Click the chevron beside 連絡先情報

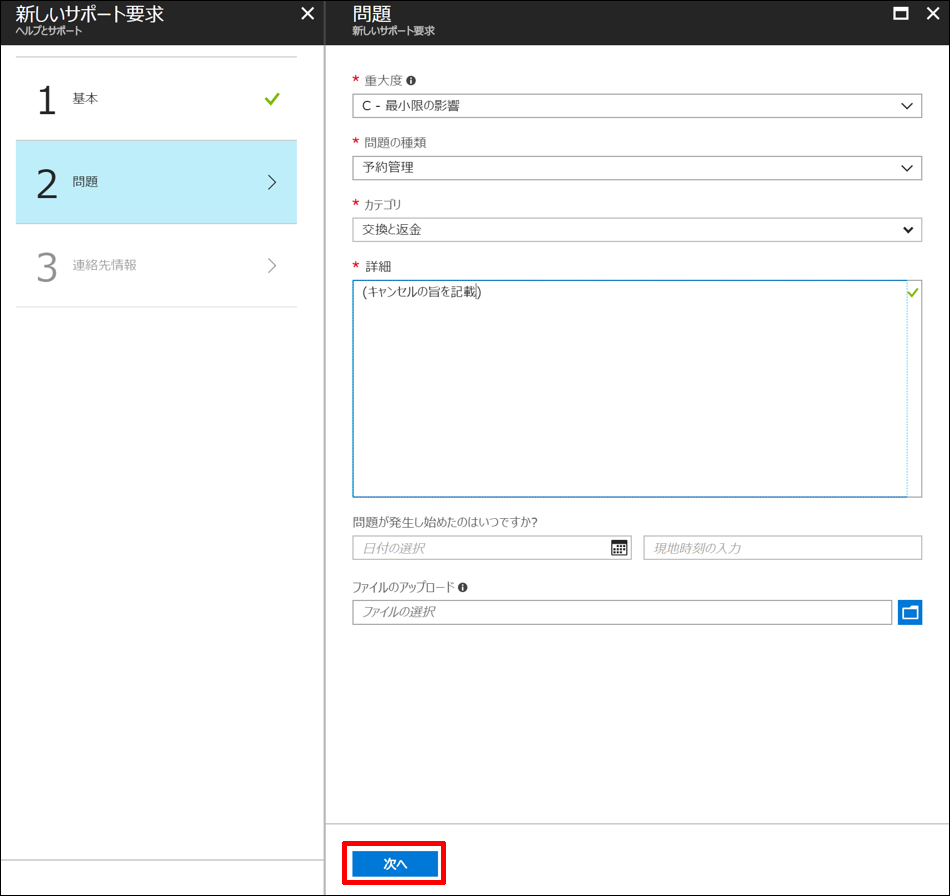coord(272,265)
